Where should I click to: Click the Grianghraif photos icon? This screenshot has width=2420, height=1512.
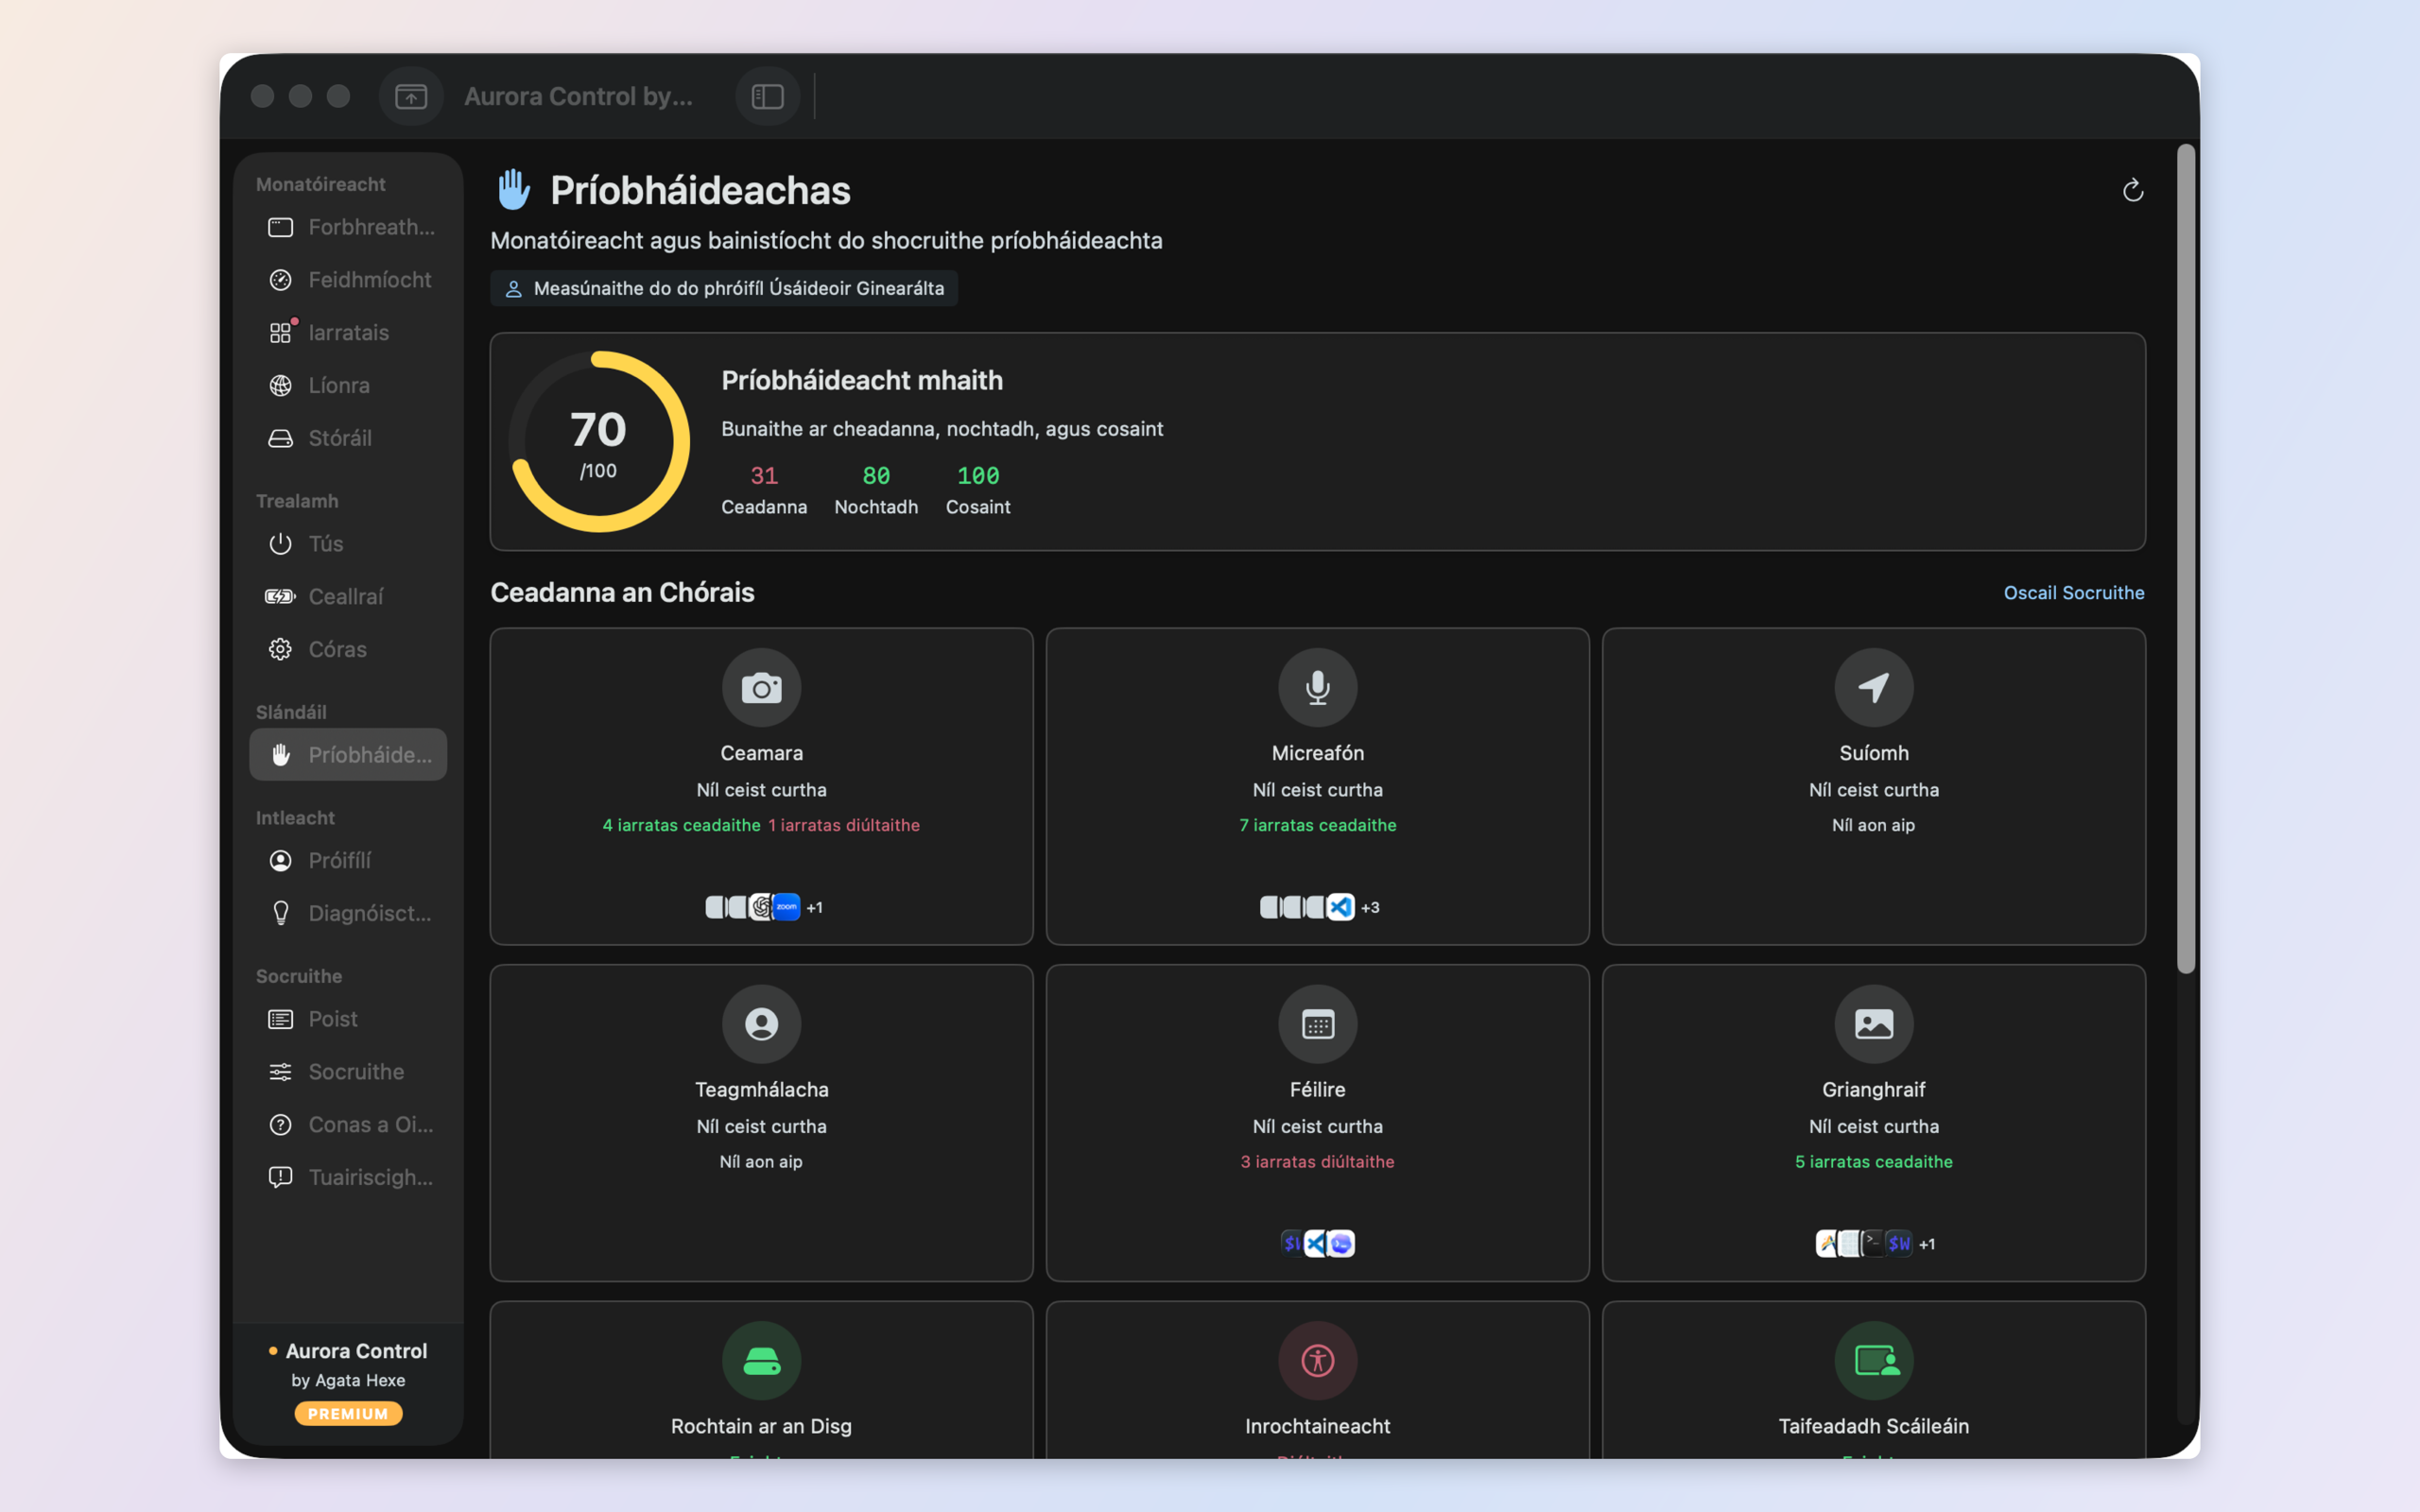tap(1873, 1024)
